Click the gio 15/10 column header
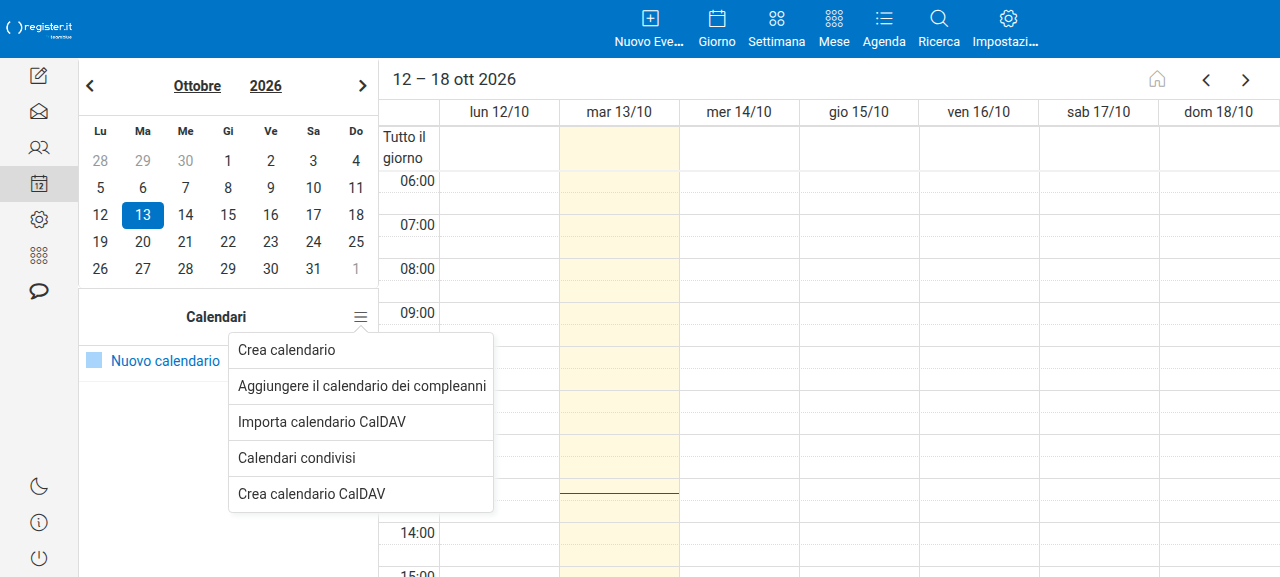 (x=859, y=112)
